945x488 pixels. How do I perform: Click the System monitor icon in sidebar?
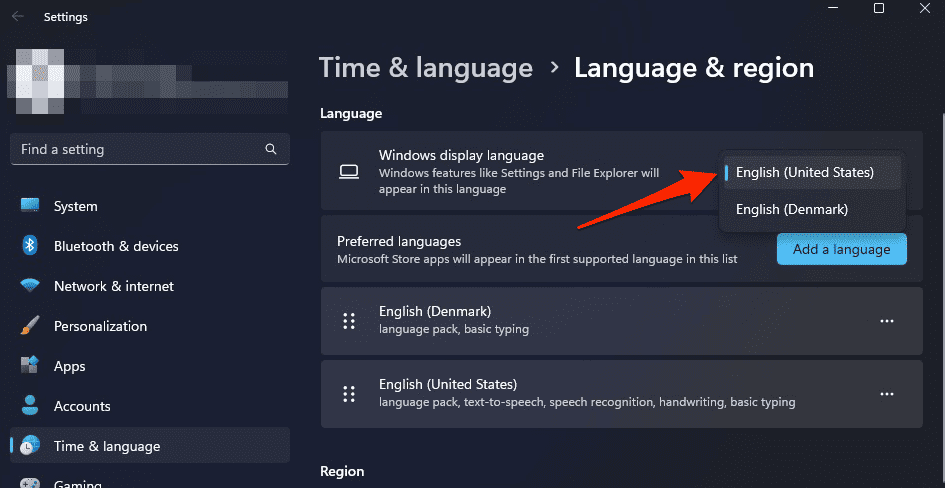(x=30, y=206)
